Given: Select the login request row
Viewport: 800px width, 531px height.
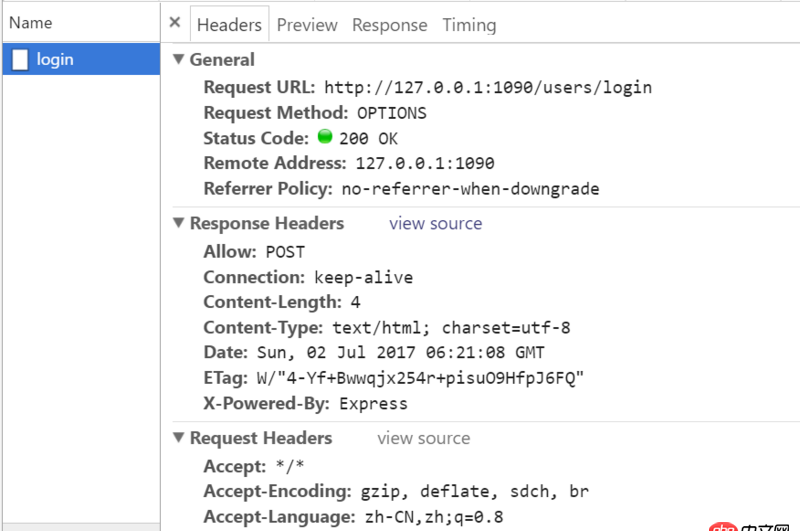Looking at the screenshot, I should (x=82, y=59).
